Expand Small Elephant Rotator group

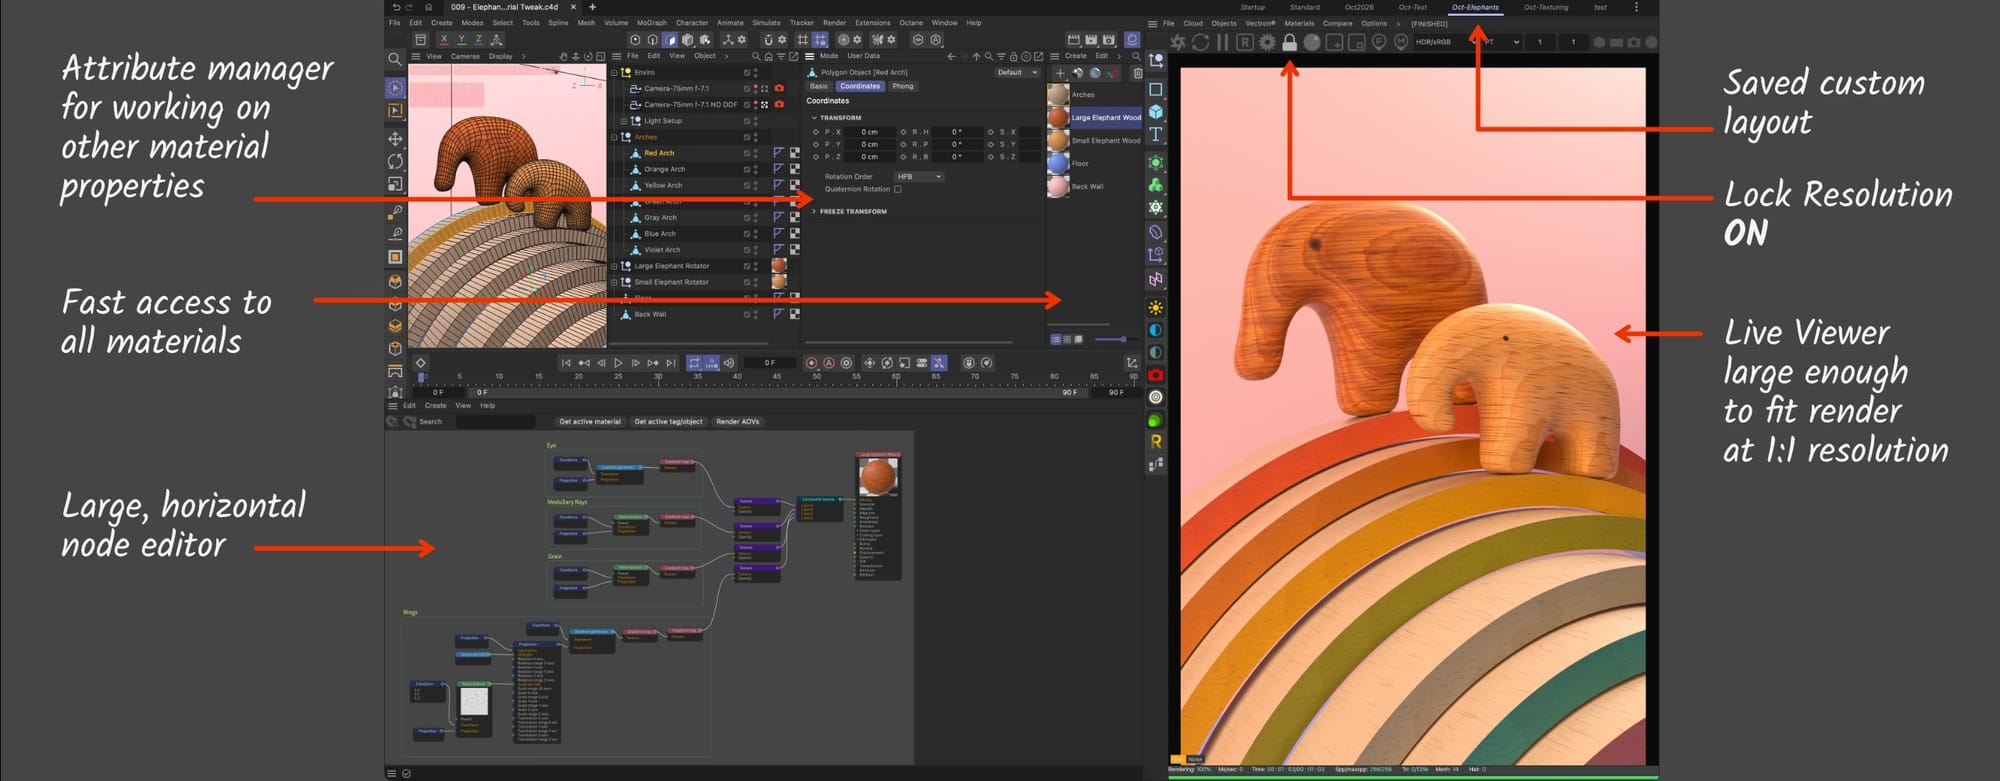click(x=614, y=282)
